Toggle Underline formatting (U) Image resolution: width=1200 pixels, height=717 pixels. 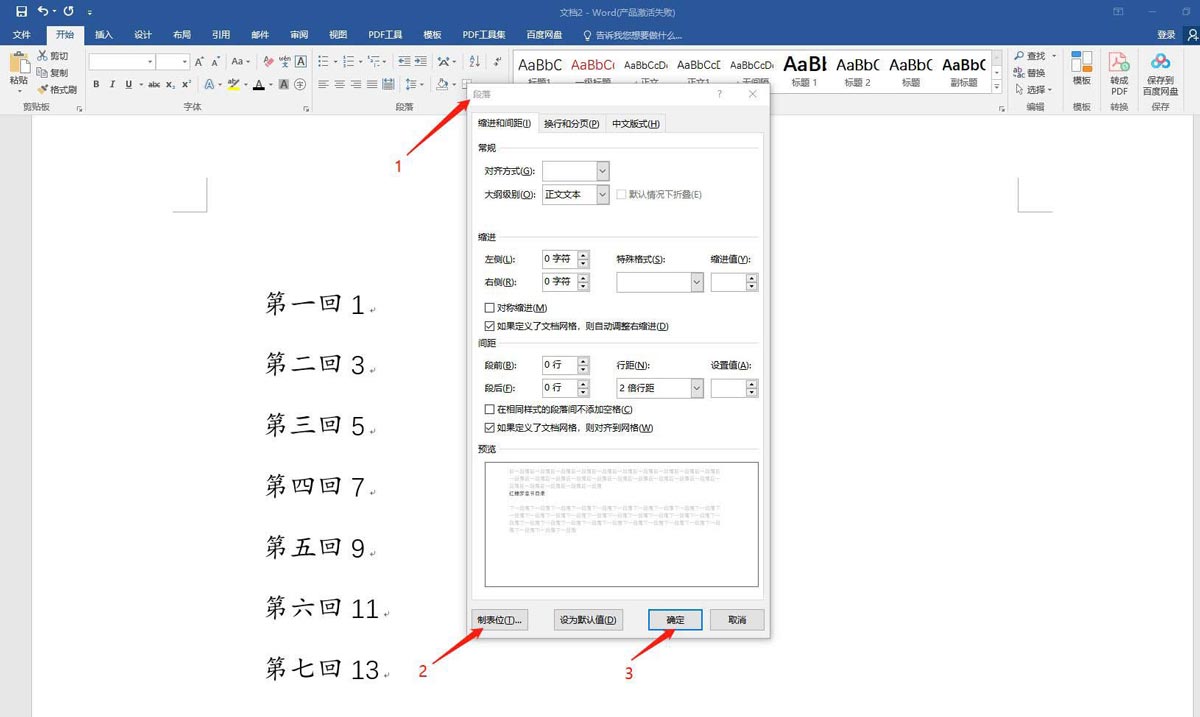(x=130, y=85)
